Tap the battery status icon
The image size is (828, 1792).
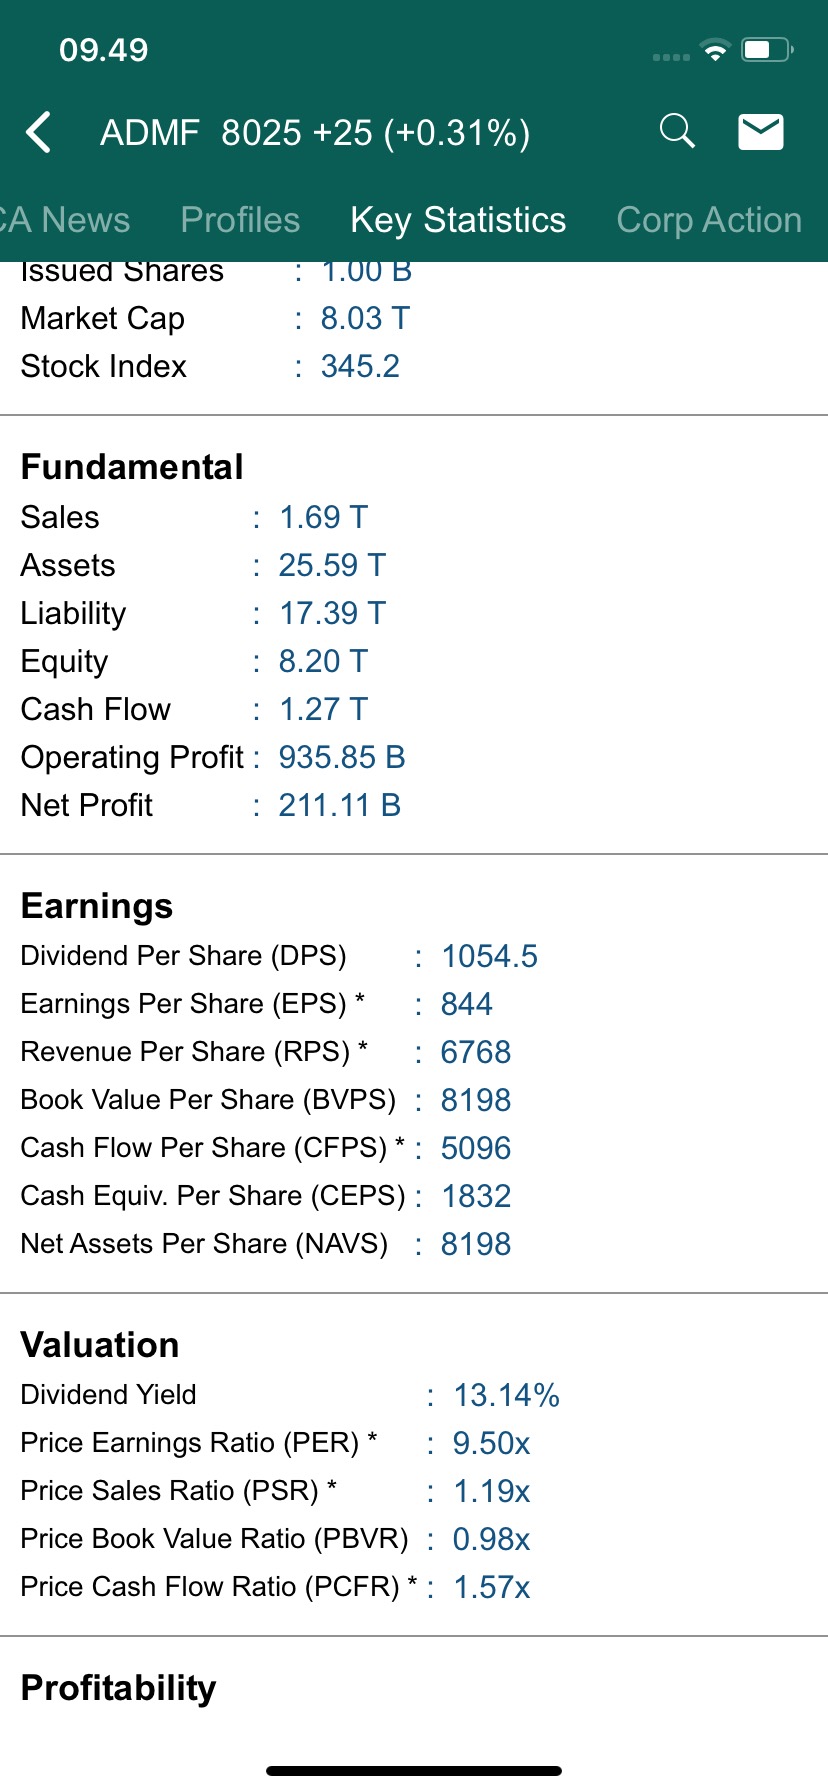767,50
